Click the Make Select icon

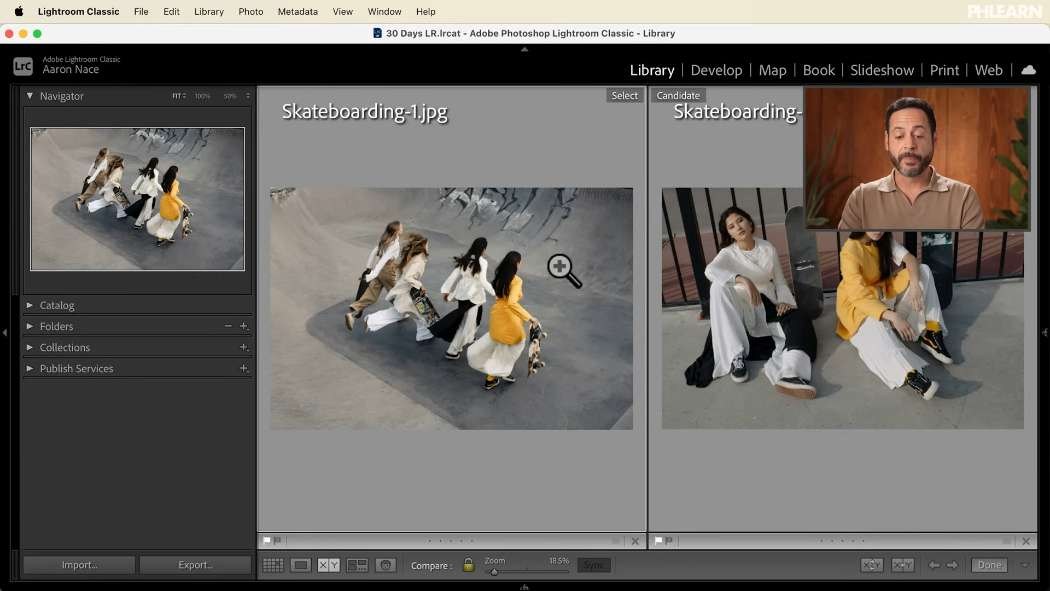[902, 565]
